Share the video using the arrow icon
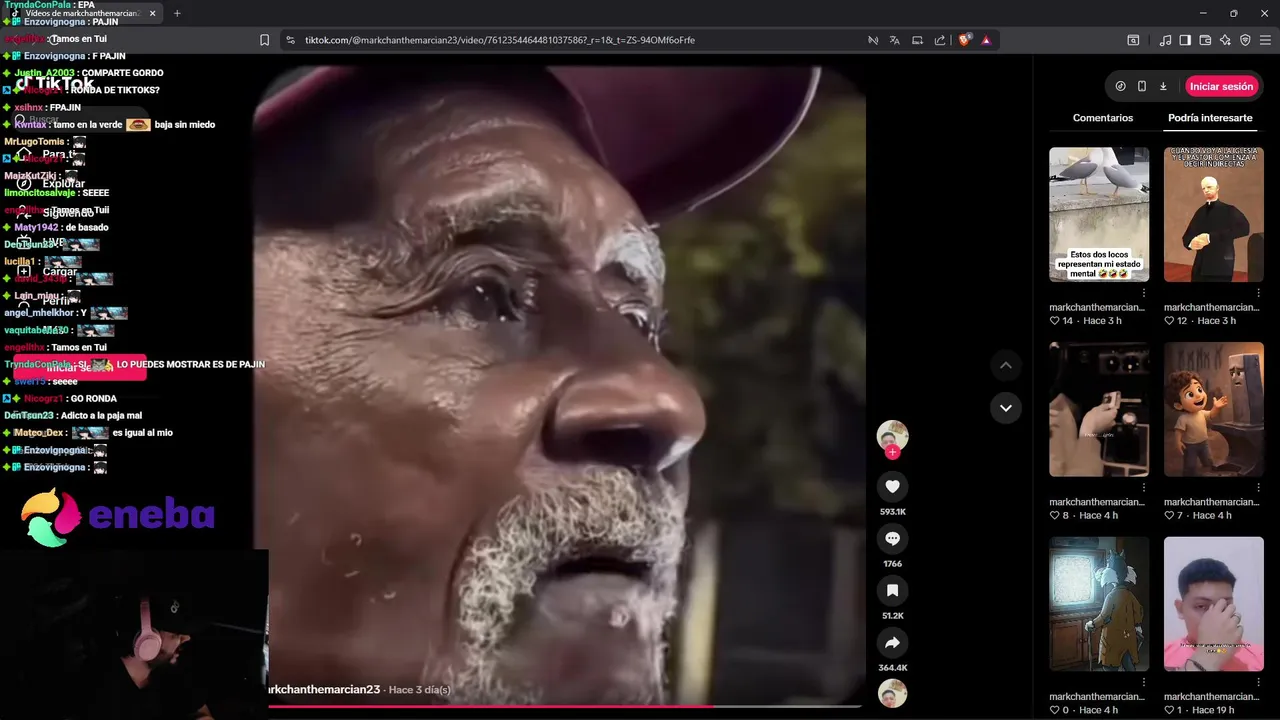This screenshot has height=720, width=1280. (892, 643)
